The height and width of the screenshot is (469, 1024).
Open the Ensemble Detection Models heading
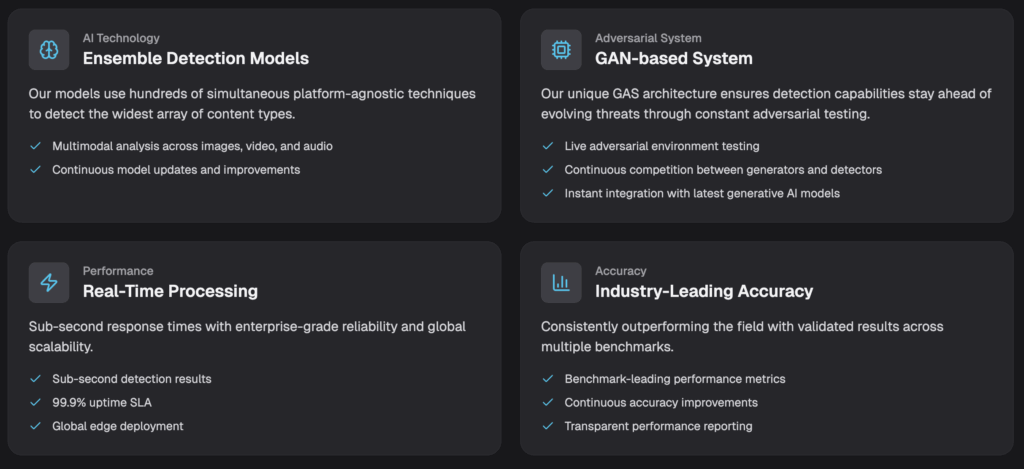tap(195, 58)
